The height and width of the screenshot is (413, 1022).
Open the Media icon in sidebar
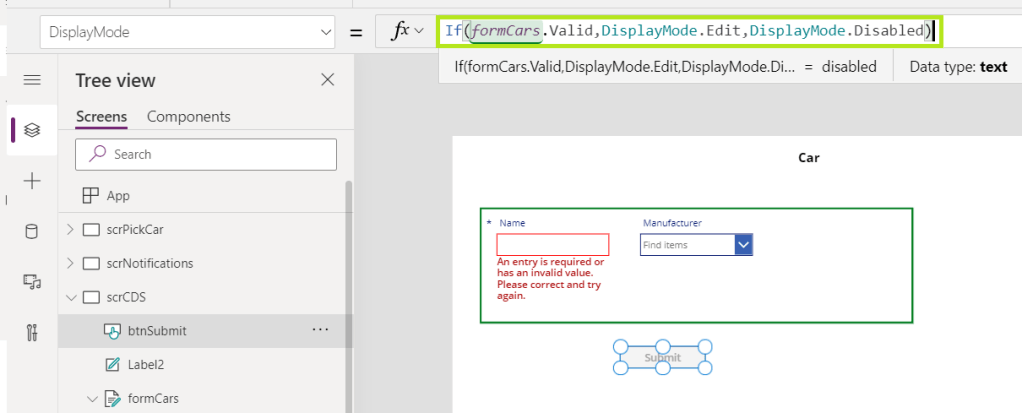pyautogui.click(x=31, y=283)
